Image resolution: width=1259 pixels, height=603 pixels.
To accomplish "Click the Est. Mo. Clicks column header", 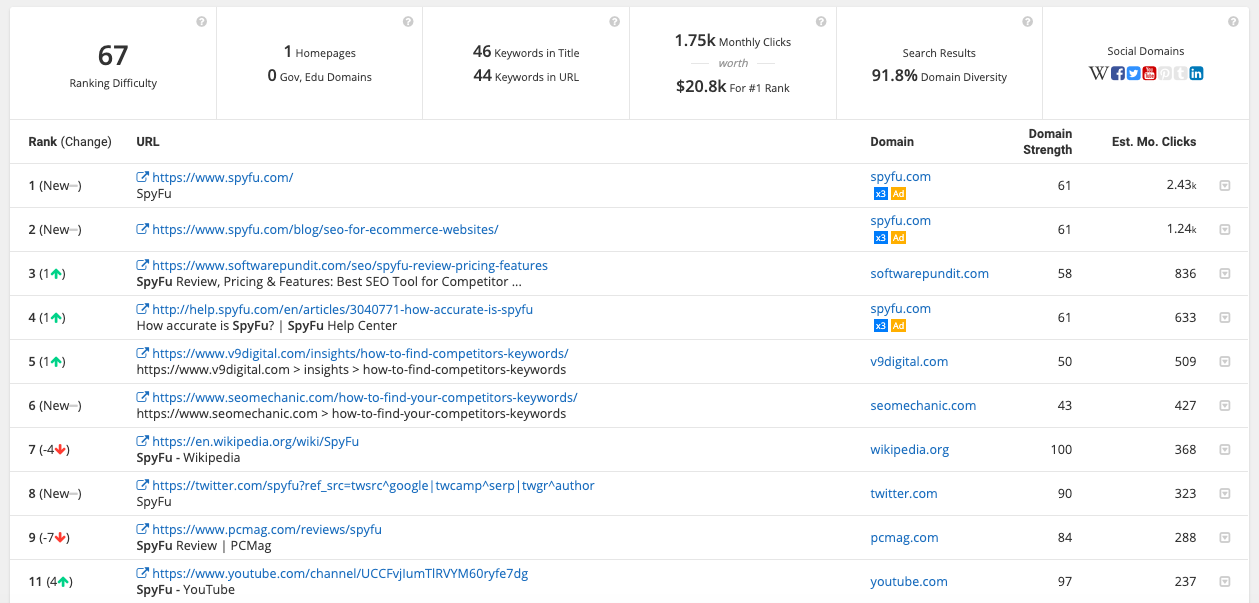I will (x=1154, y=142).
